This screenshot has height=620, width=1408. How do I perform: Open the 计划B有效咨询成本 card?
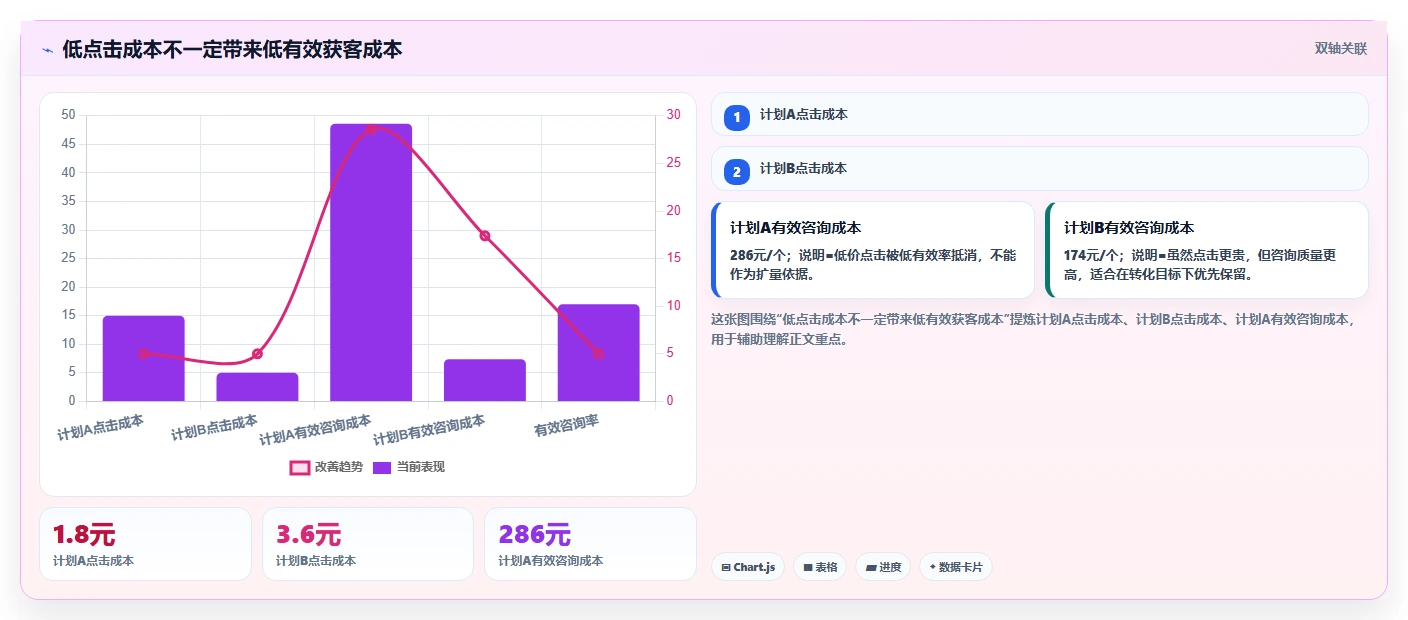click(1206, 250)
